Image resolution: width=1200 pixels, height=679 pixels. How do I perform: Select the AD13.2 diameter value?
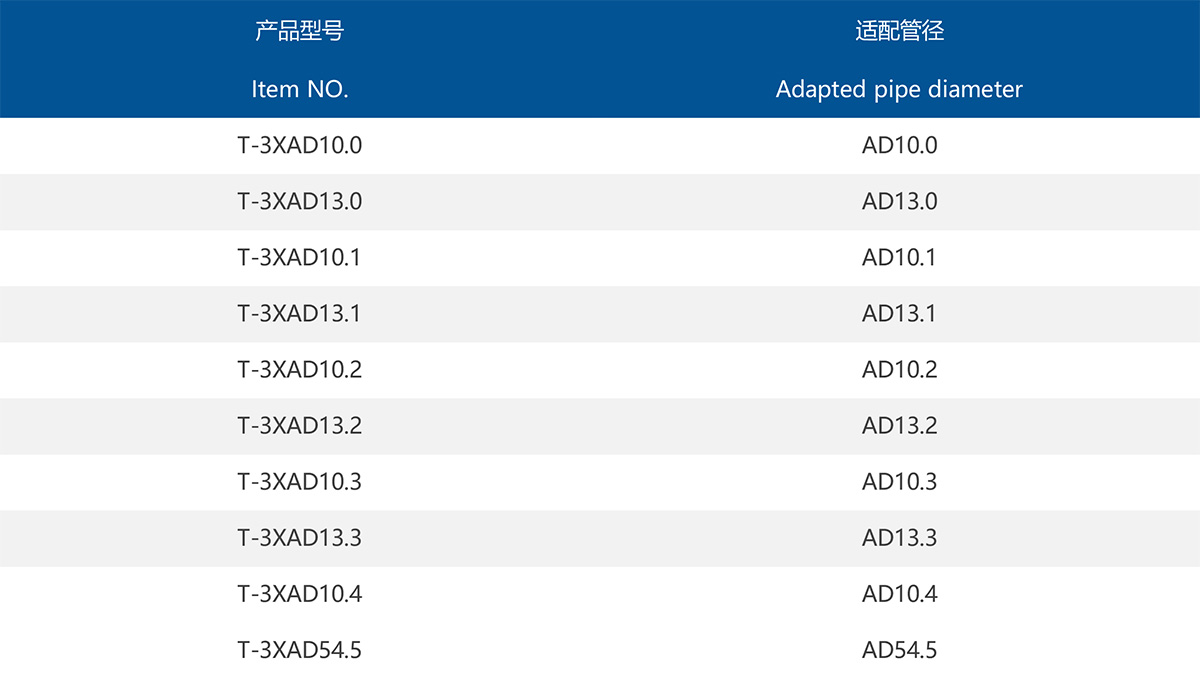tap(899, 425)
